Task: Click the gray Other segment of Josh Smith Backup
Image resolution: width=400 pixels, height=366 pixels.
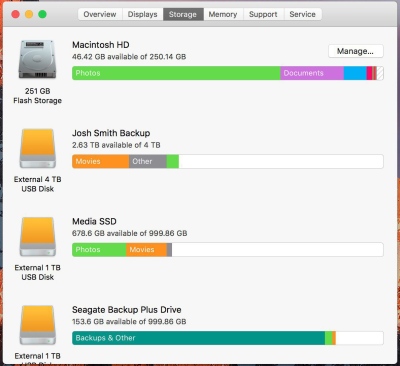Action: click(x=148, y=162)
